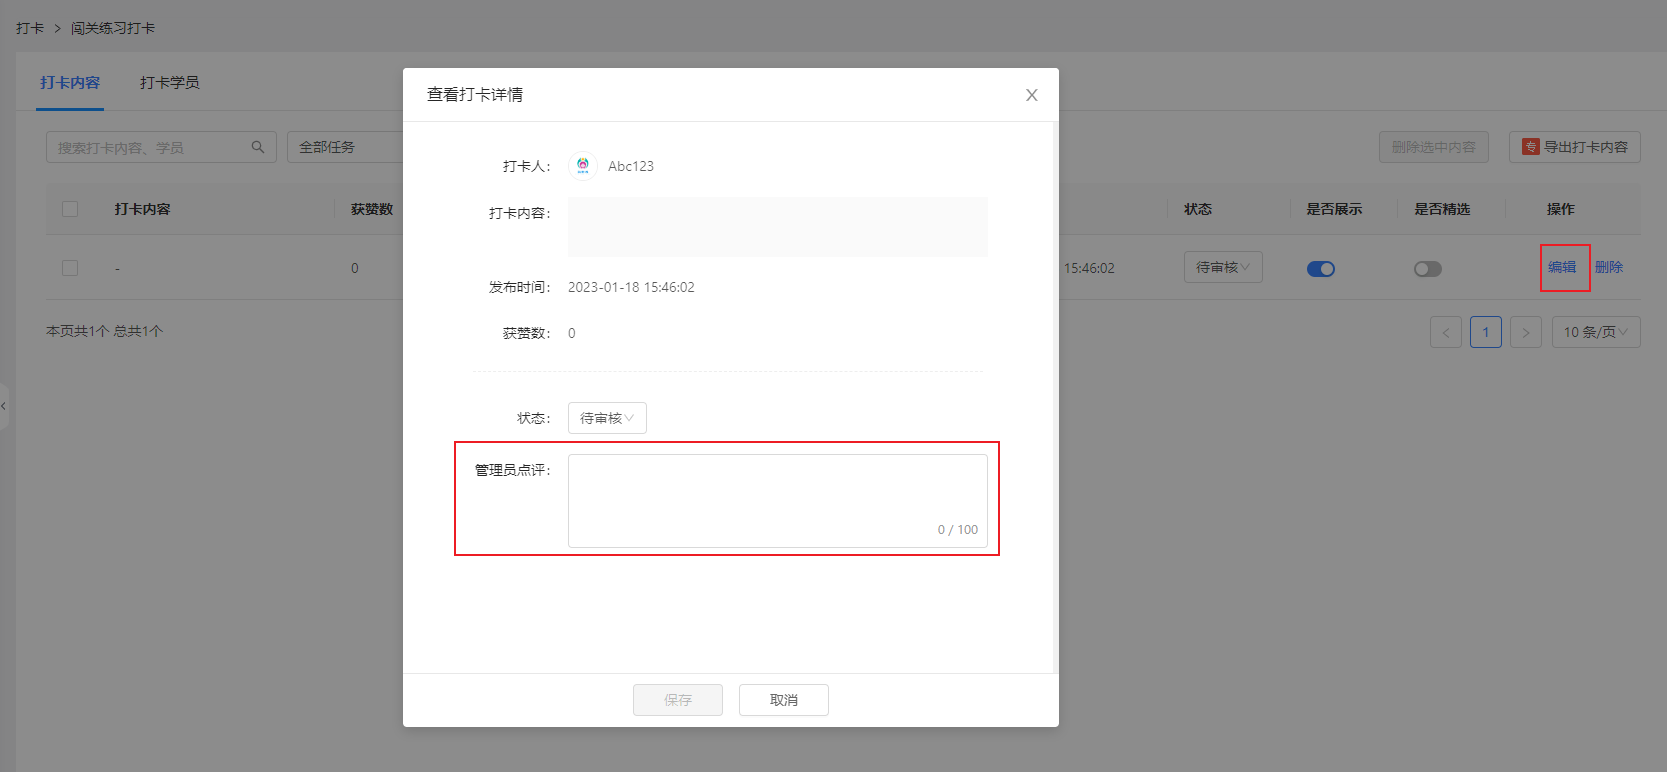Switch to the 打卡内容 tab
Image resolution: width=1667 pixels, height=772 pixels.
(70, 82)
